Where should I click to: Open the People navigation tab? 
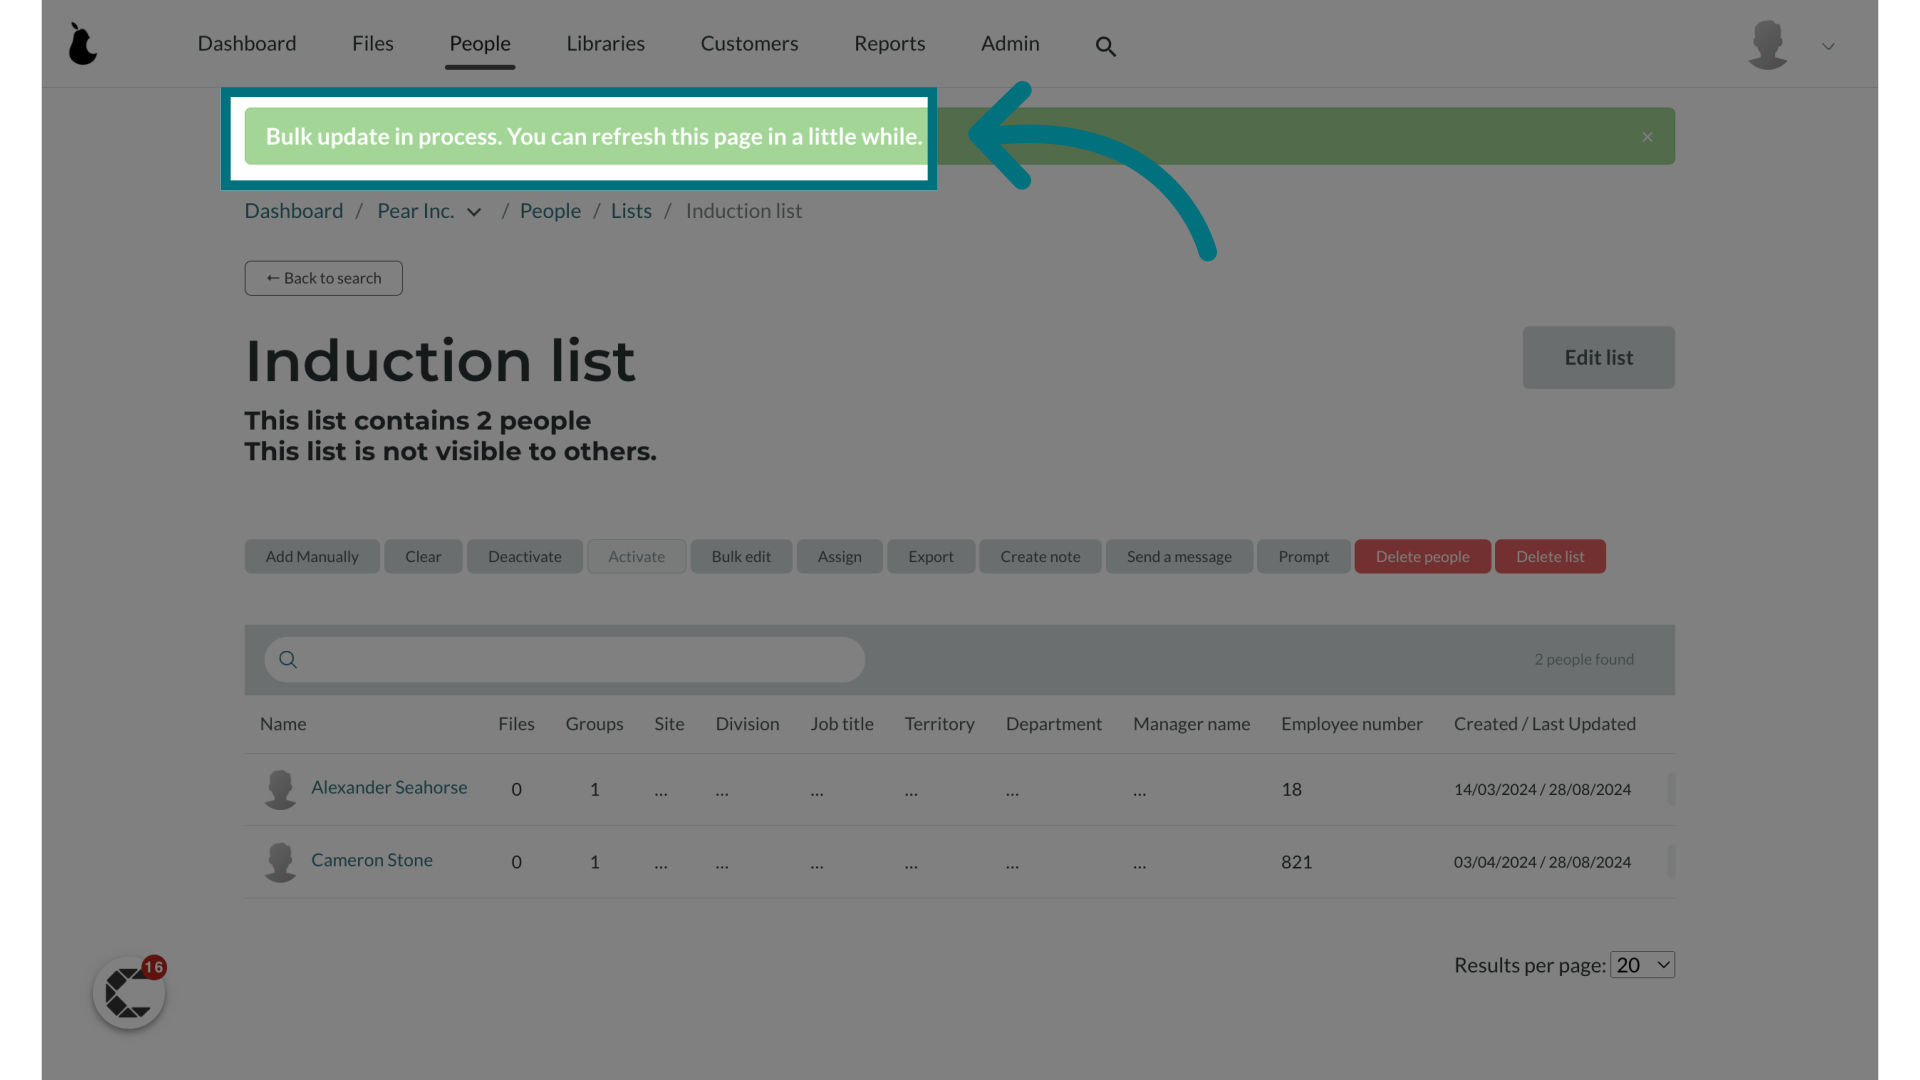click(x=479, y=44)
